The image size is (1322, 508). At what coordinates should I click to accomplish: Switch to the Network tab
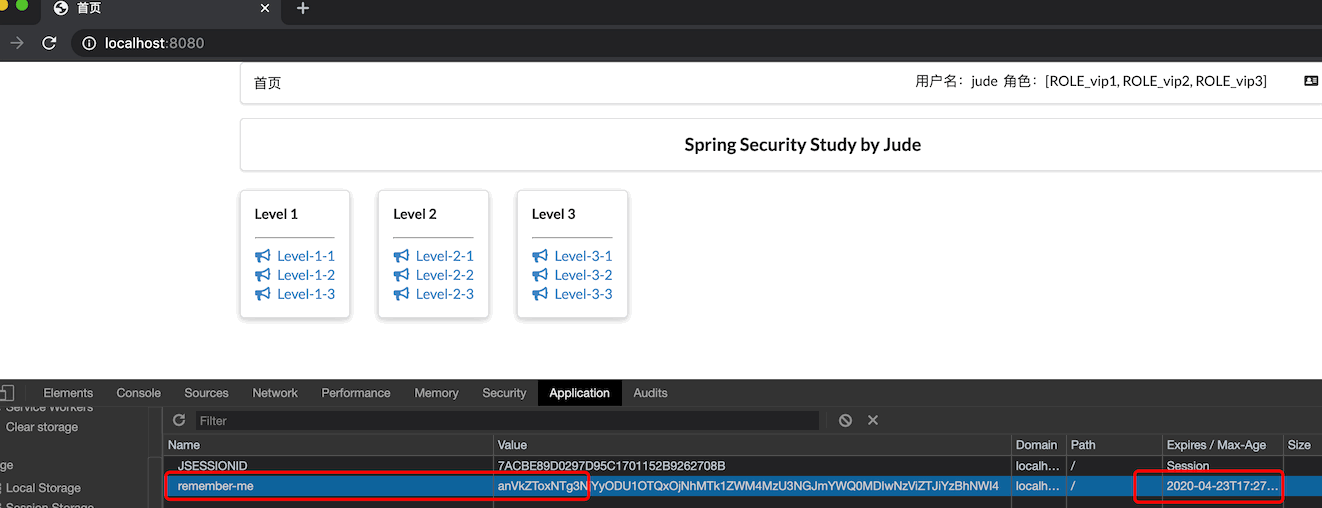click(x=275, y=393)
